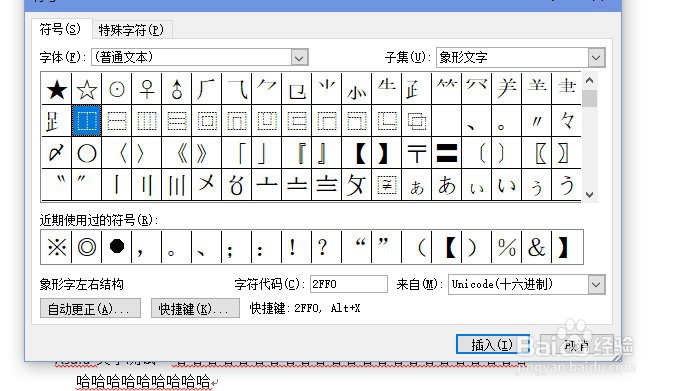This screenshot has height=391, width=673.
Task: Open the 来自 Unicode source dropdown
Action: [x=596, y=285]
